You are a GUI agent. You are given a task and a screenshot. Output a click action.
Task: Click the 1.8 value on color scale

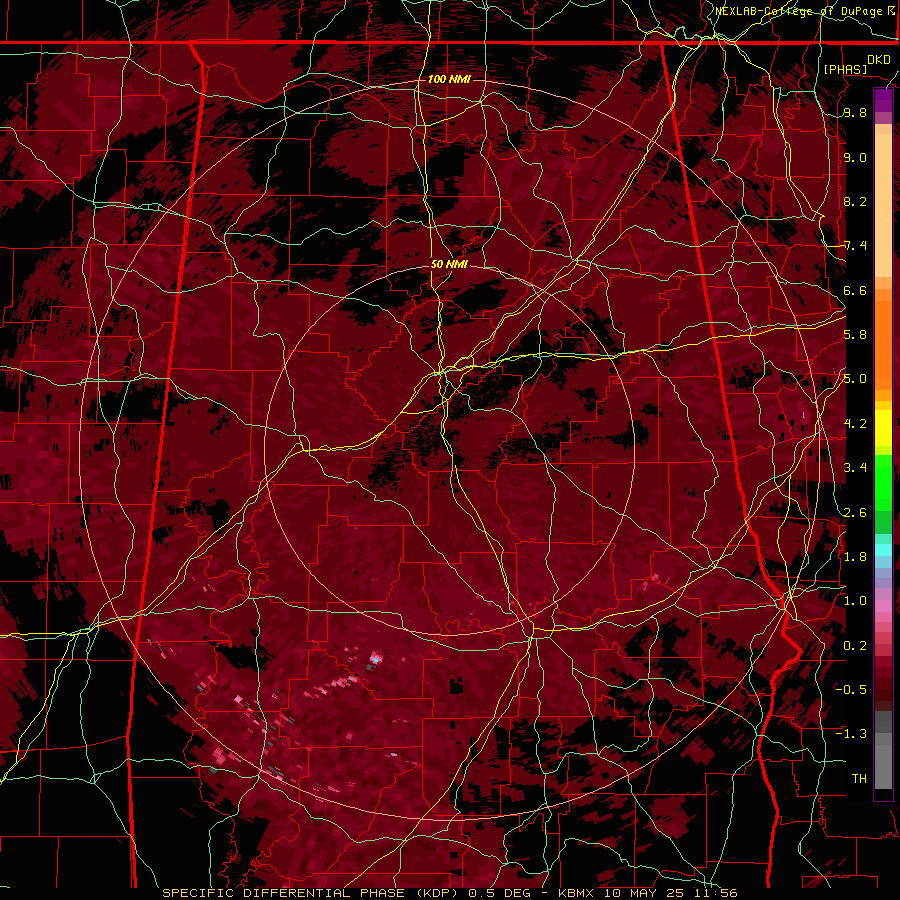(855, 556)
